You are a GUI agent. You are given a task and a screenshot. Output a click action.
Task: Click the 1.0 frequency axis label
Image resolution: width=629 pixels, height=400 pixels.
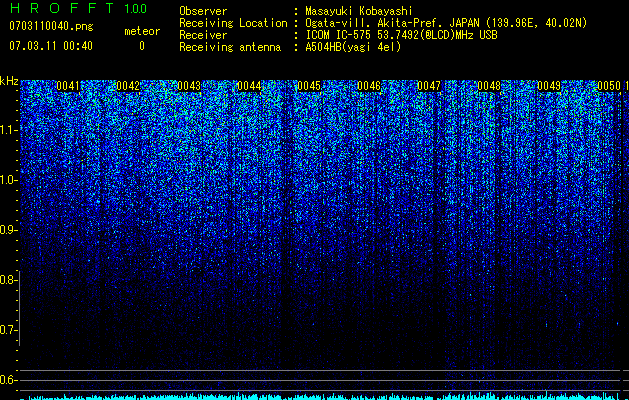click(9, 180)
